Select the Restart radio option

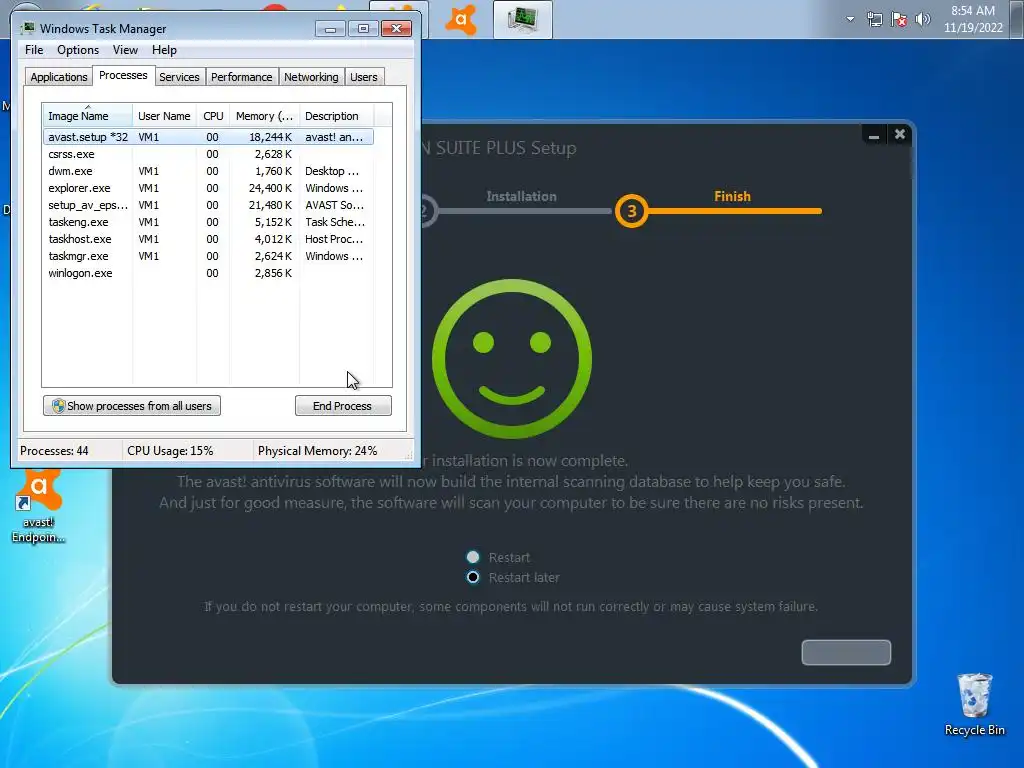pyautogui.click(x=473, y=557)
